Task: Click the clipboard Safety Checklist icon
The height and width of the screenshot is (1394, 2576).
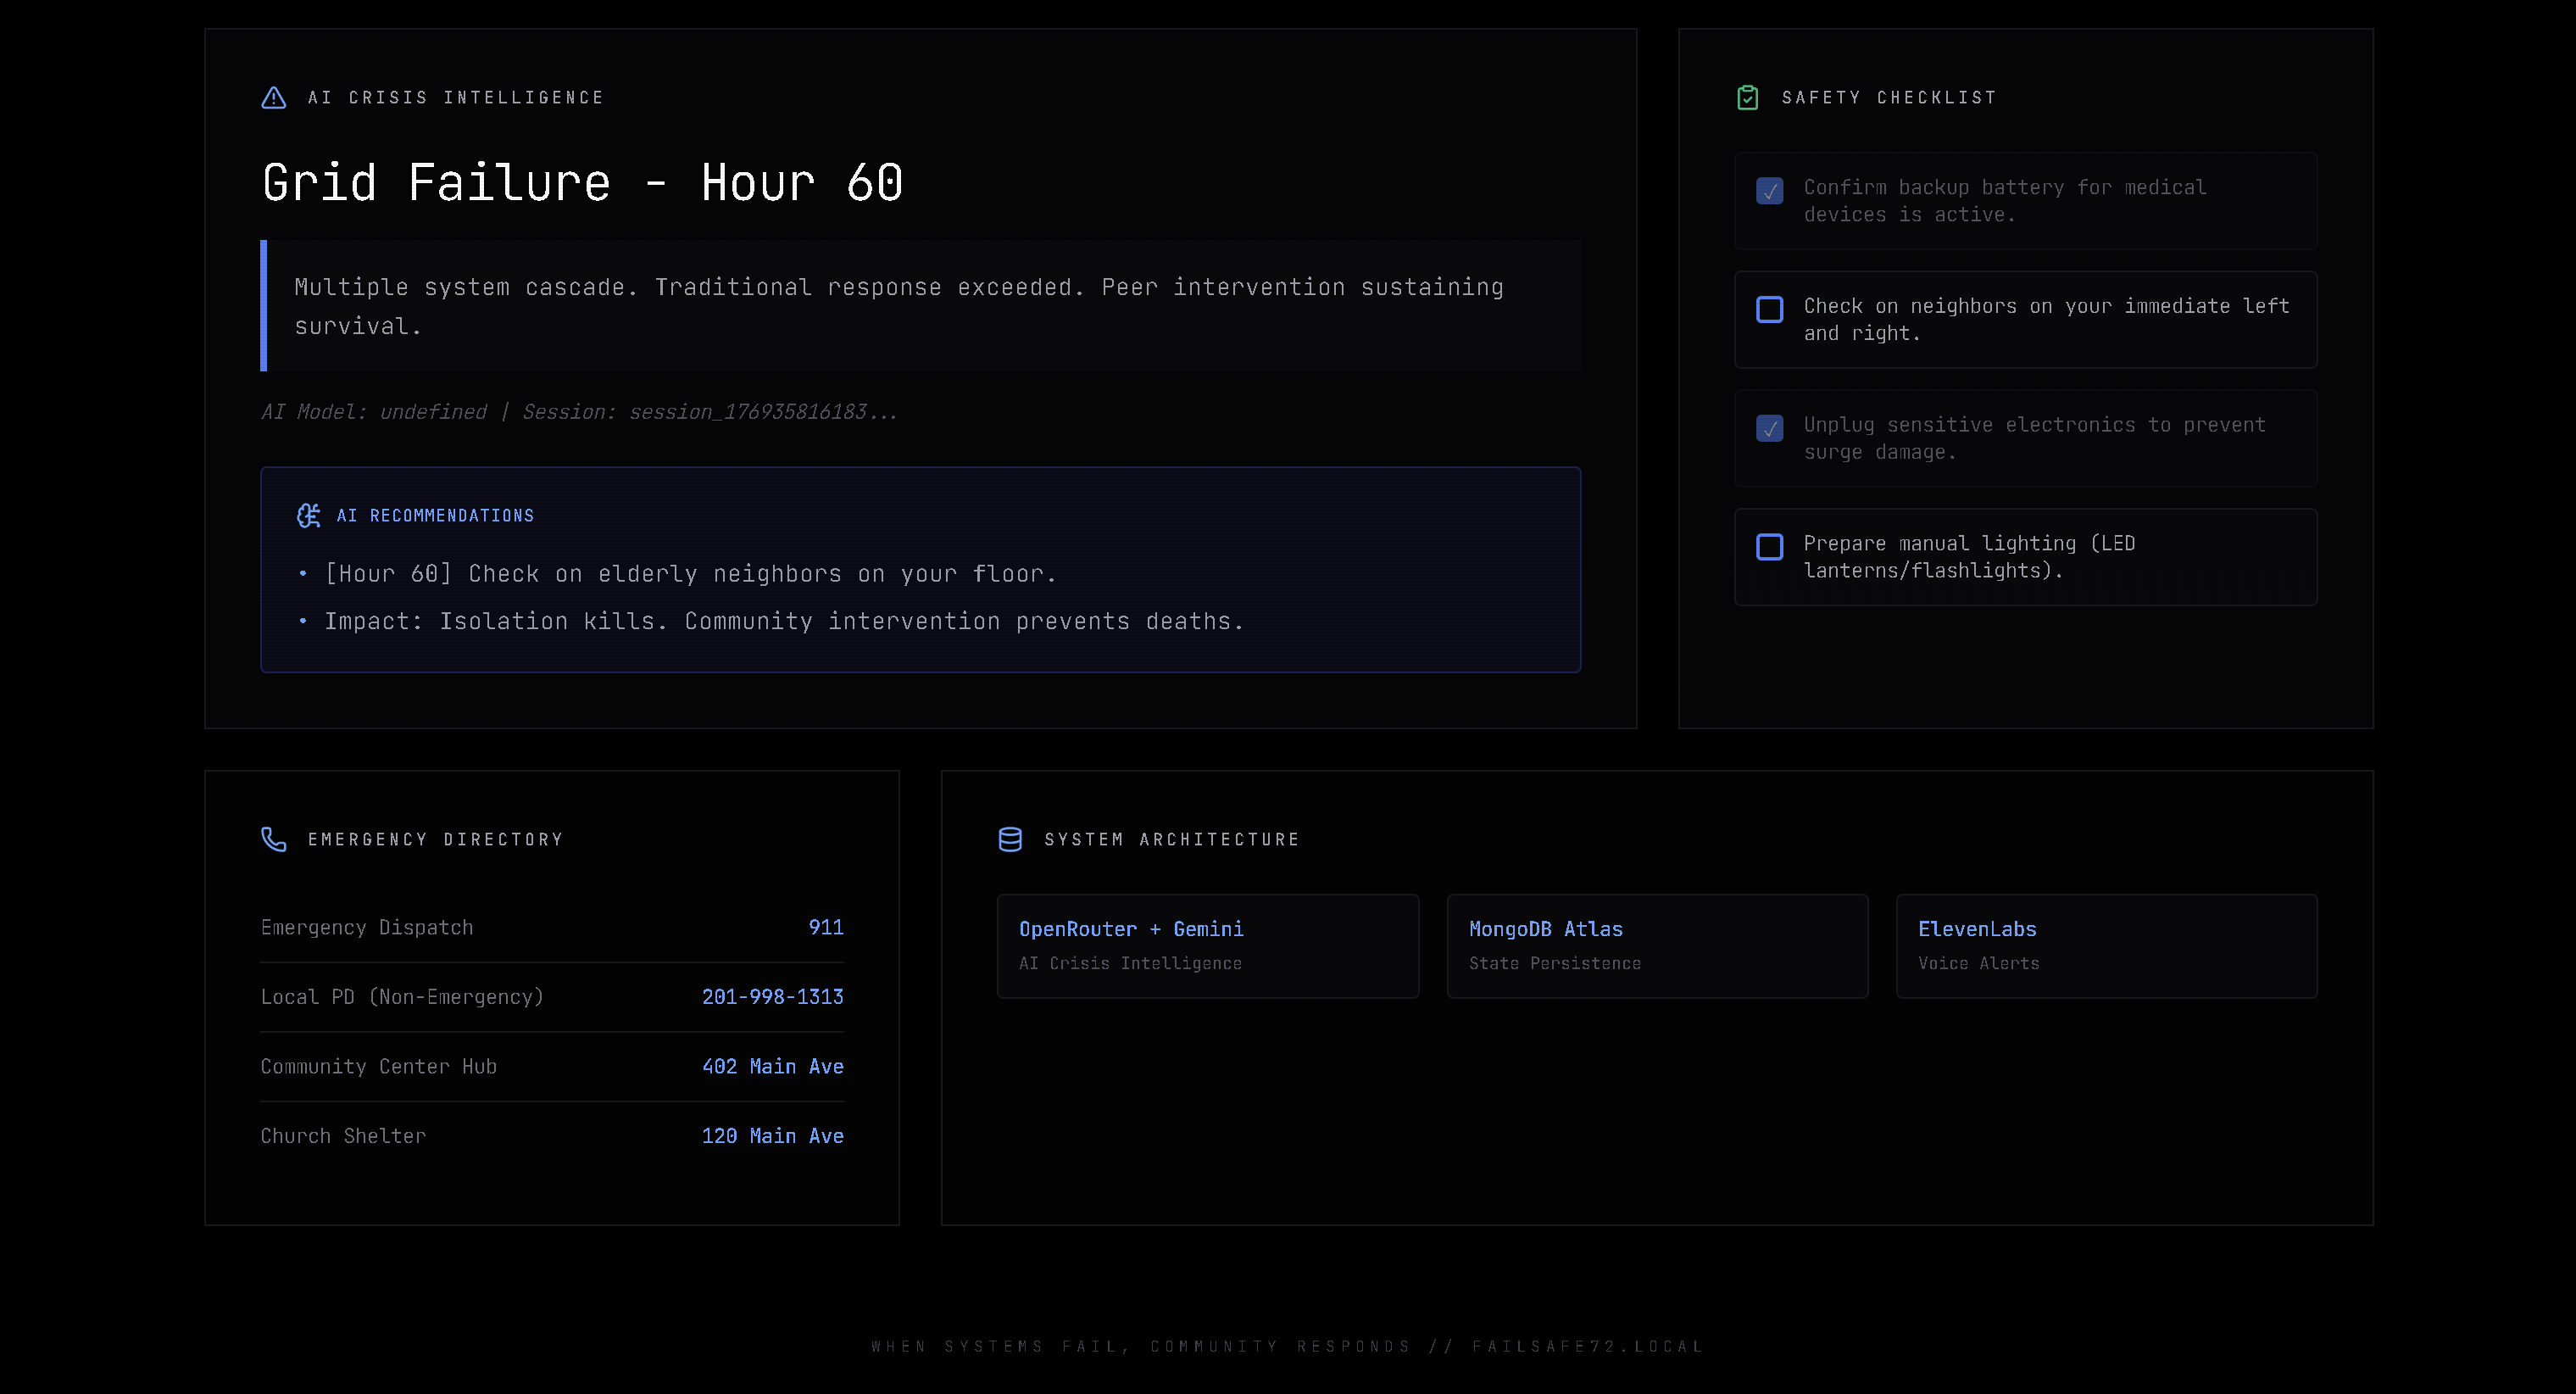Action: pos(1747,98)
